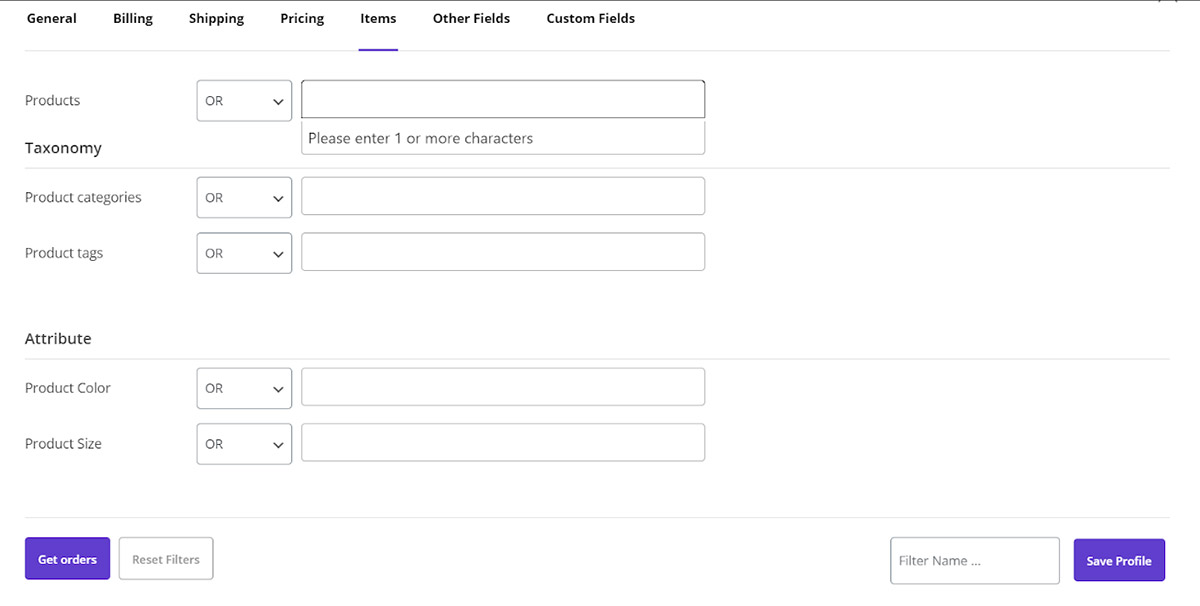Click the Save Profile button

point(1119,560)
